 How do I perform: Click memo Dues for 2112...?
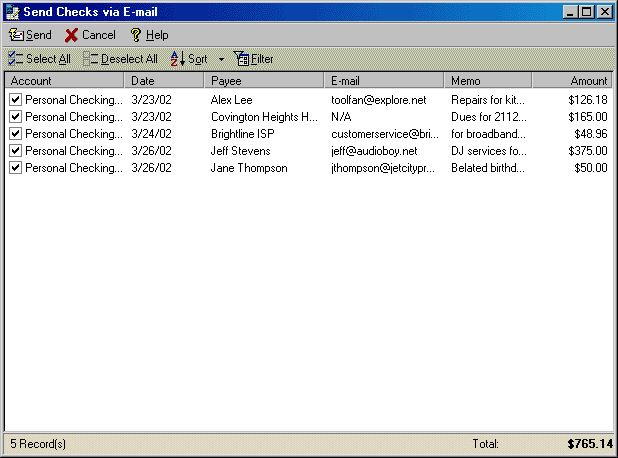pos(489,117)
